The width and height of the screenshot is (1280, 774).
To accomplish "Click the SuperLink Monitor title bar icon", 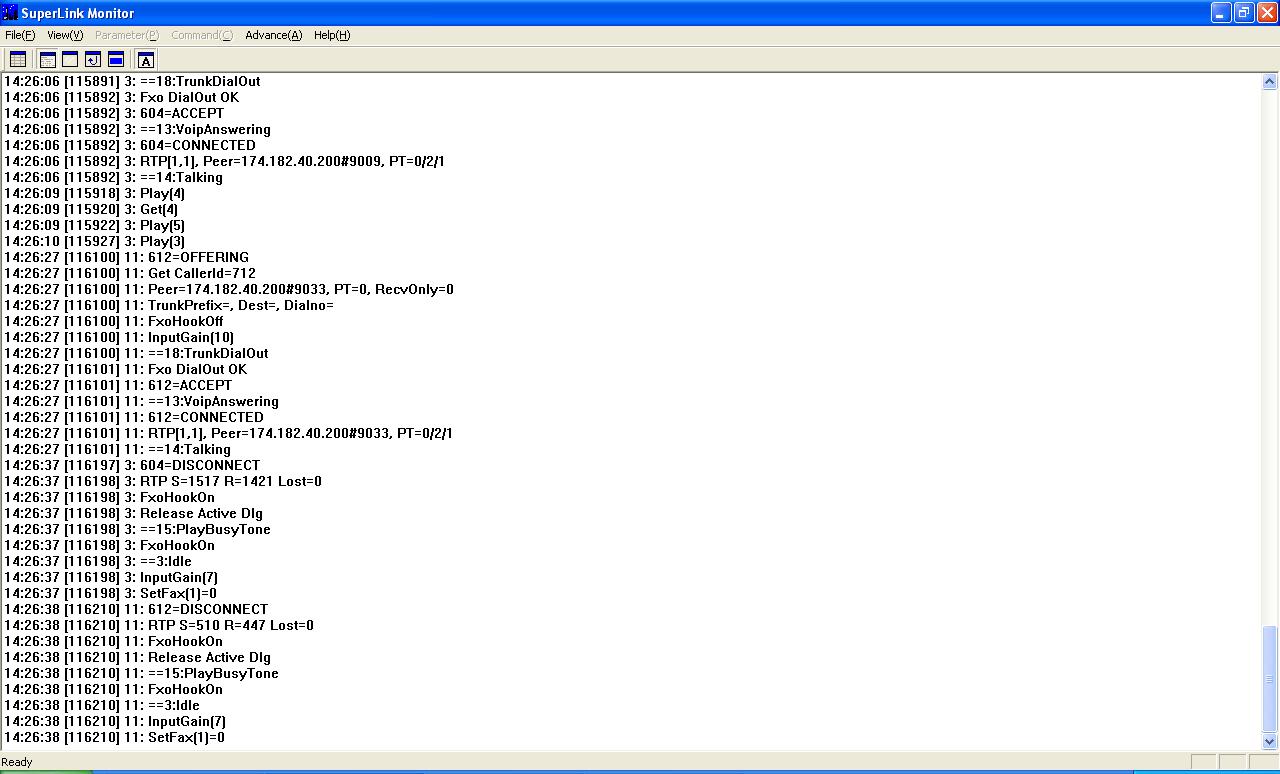I will [x=11, y=13].
